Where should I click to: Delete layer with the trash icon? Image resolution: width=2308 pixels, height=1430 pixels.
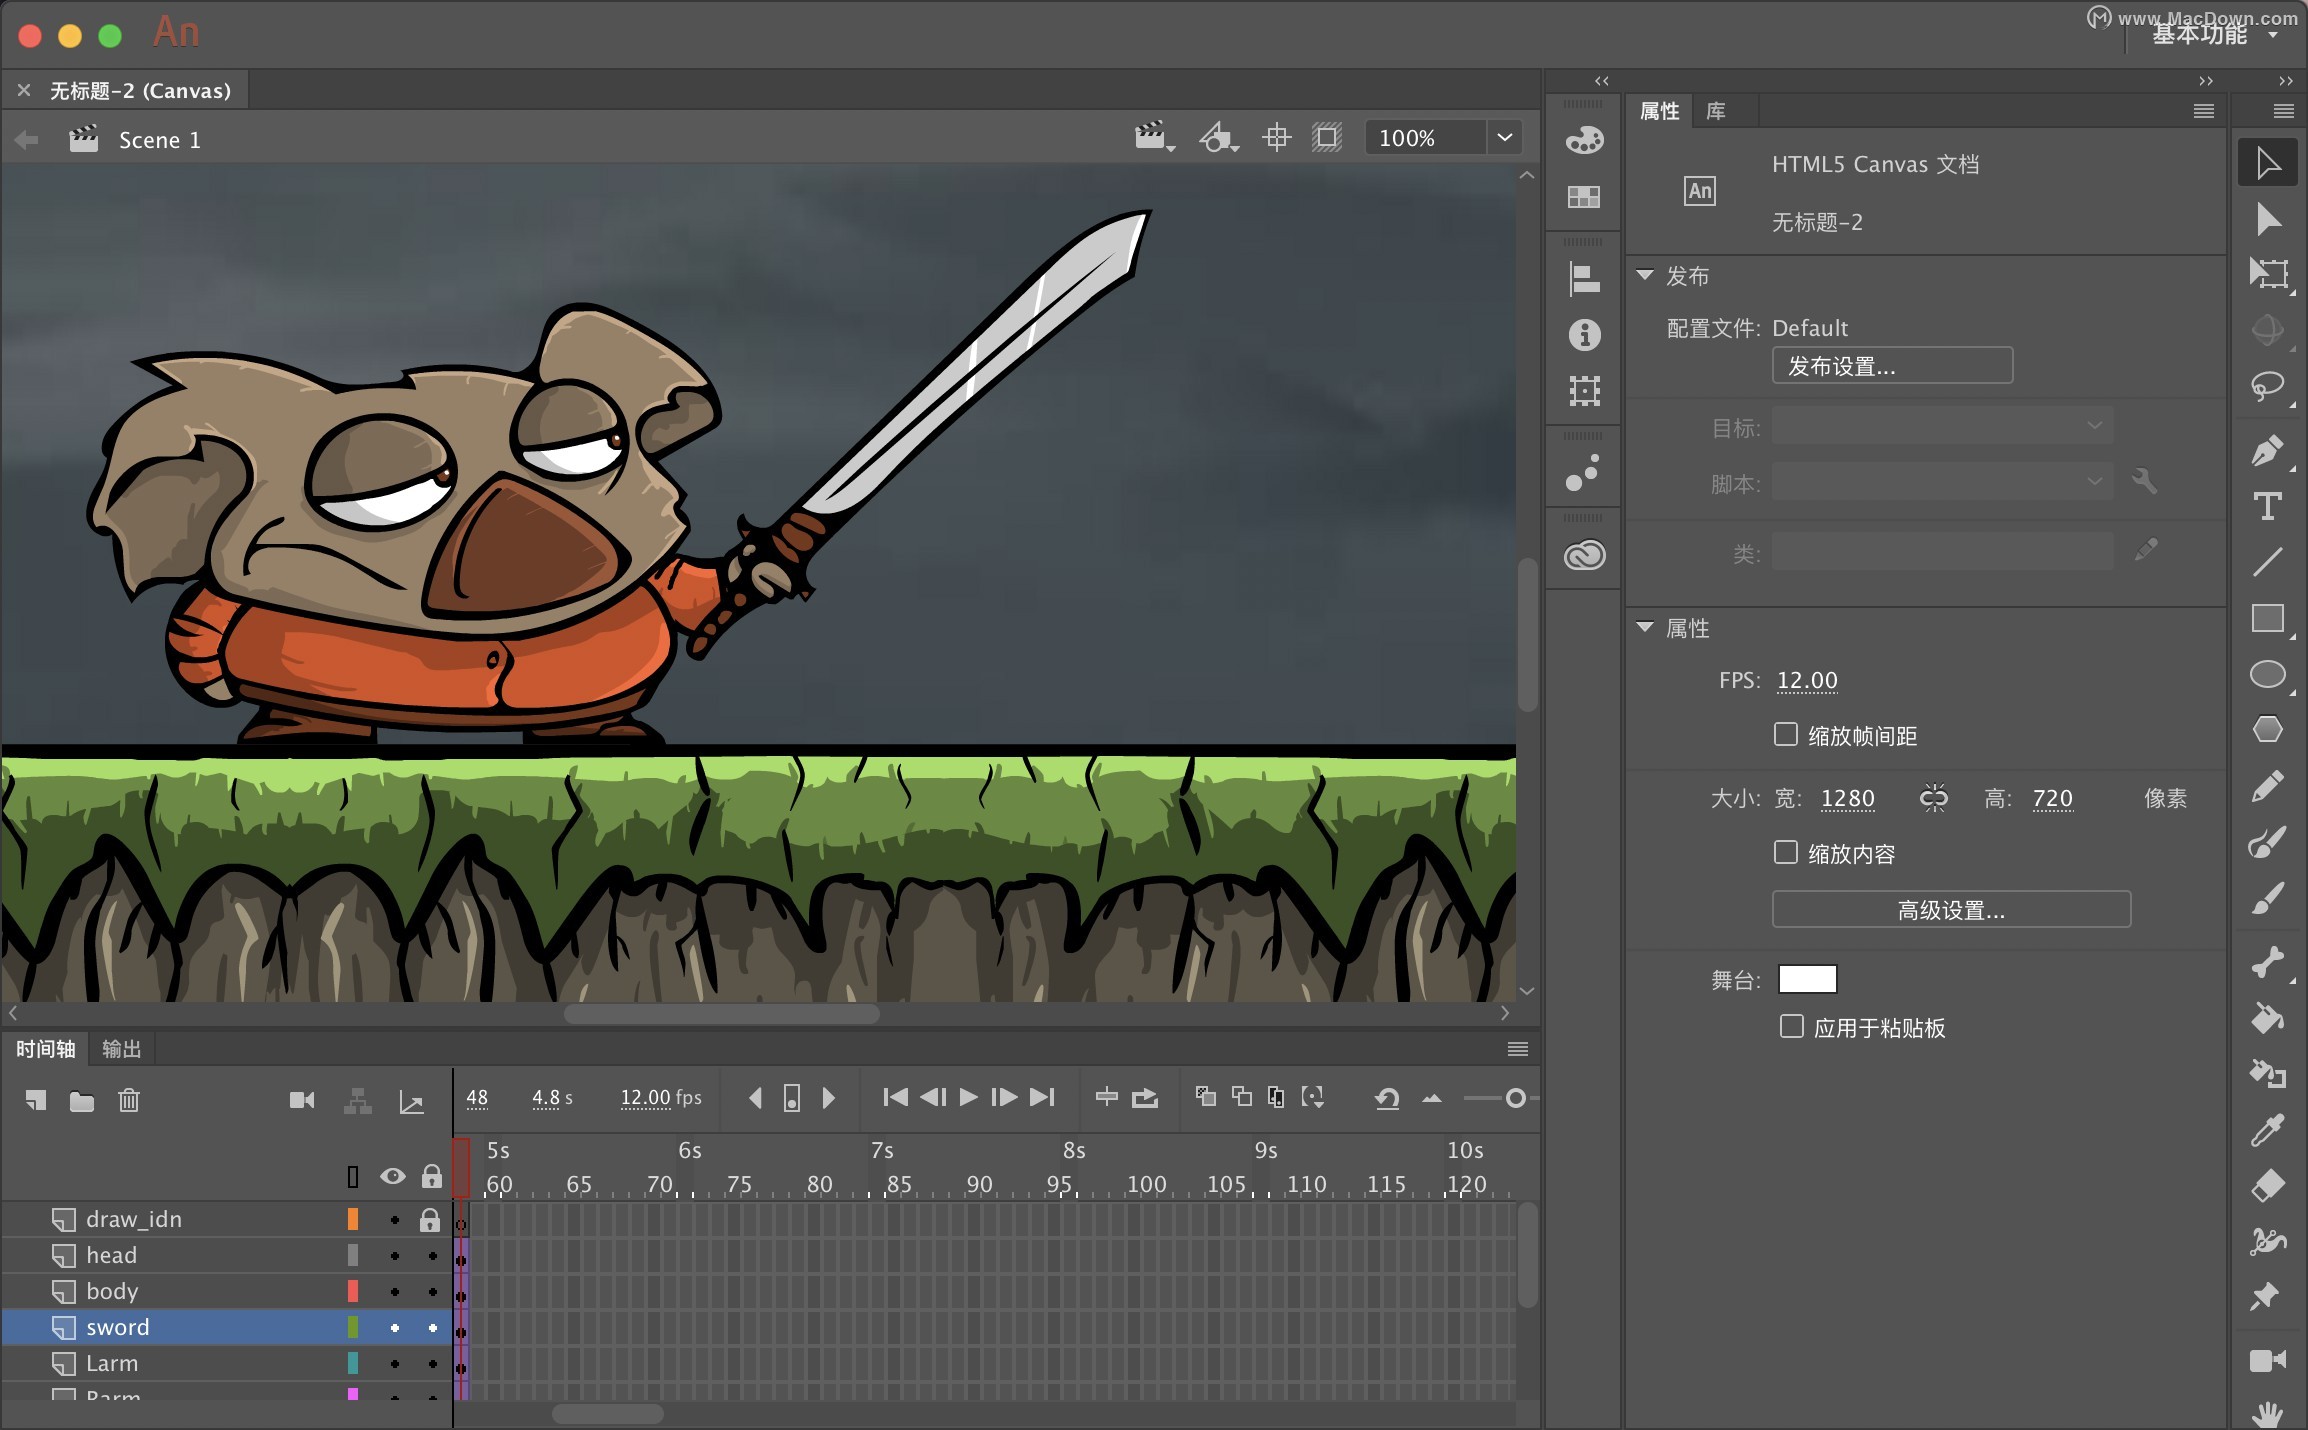pos(129,1100)
